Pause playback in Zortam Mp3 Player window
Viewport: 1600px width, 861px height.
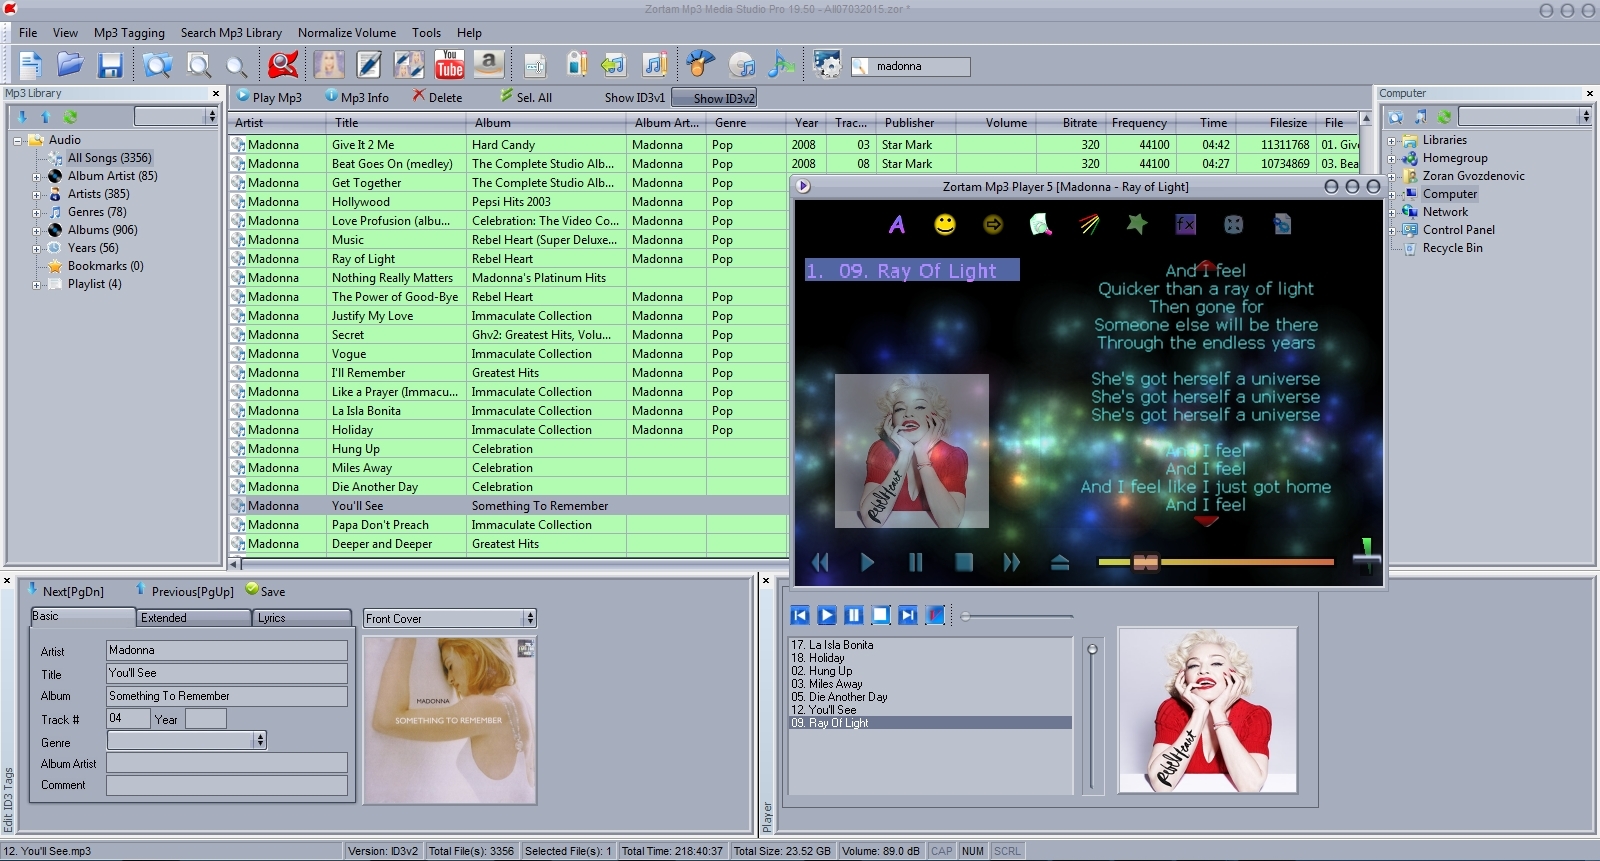[x=915, y=563]
